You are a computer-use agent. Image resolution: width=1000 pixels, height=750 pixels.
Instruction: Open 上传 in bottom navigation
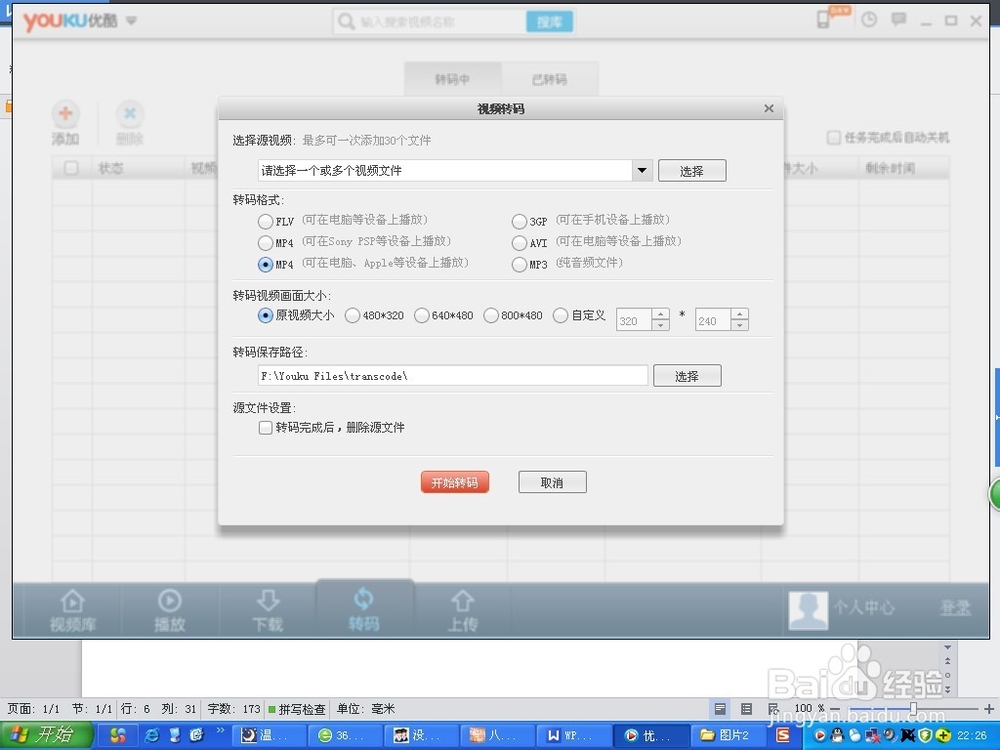tap(462, 610)
